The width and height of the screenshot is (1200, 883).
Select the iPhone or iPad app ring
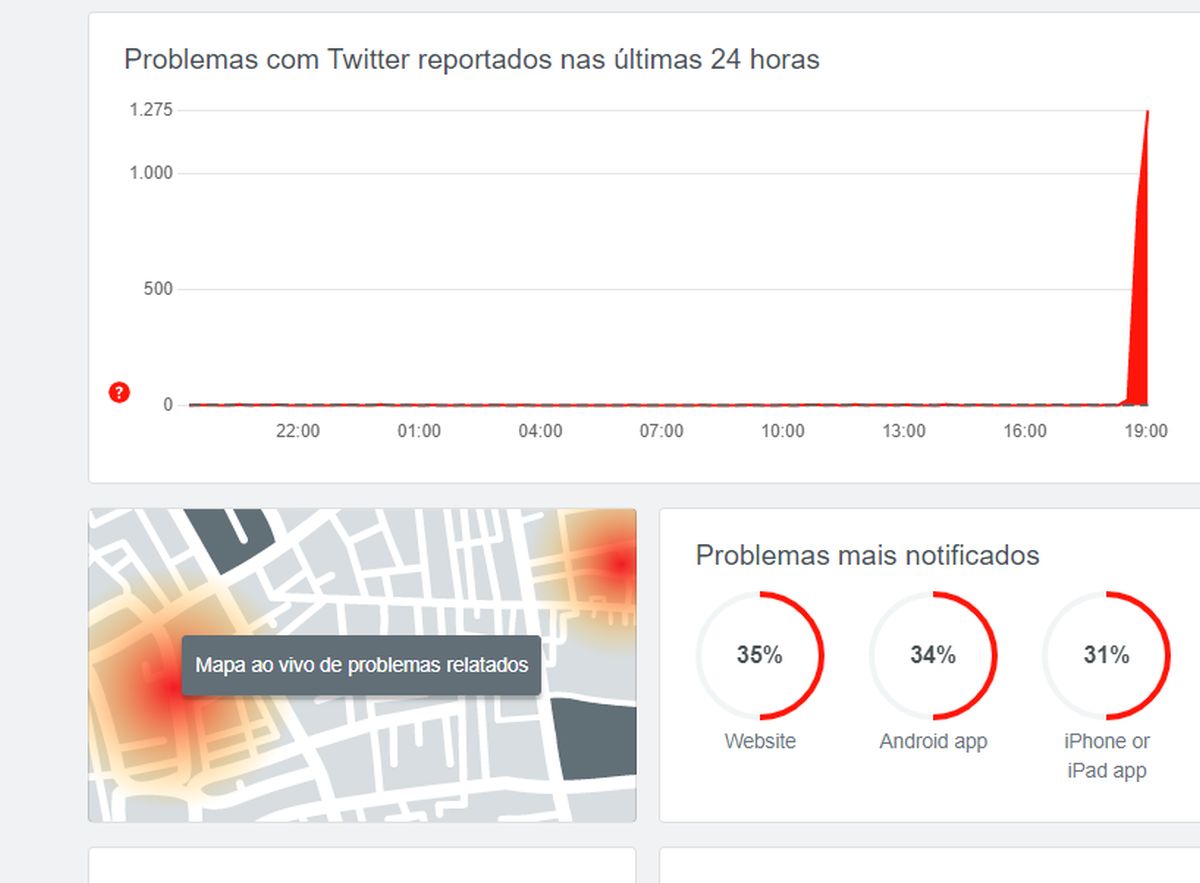pyautogui.click(x=1106, y=656)
